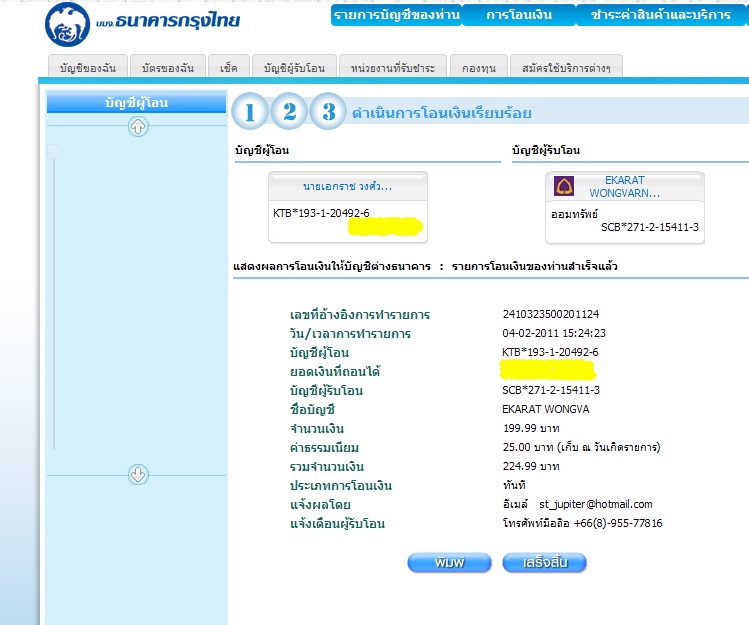Click the SCB bank icon on recipient card
Screen dimensions: 749x625
564,186
